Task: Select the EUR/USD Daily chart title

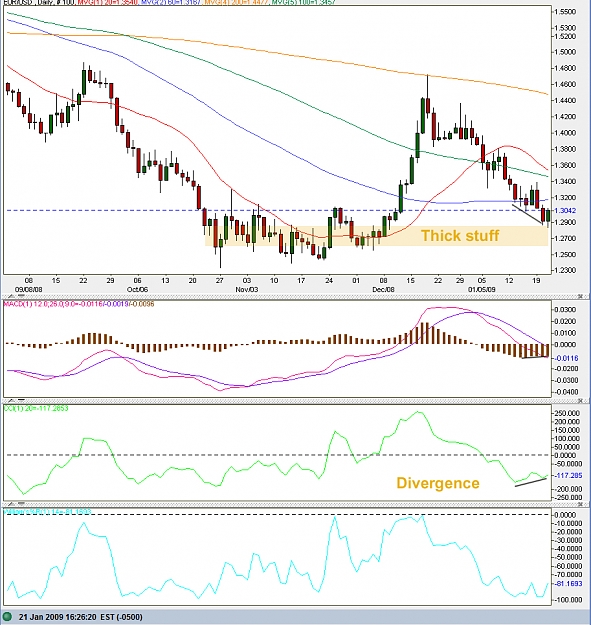Action: point(40,2)
